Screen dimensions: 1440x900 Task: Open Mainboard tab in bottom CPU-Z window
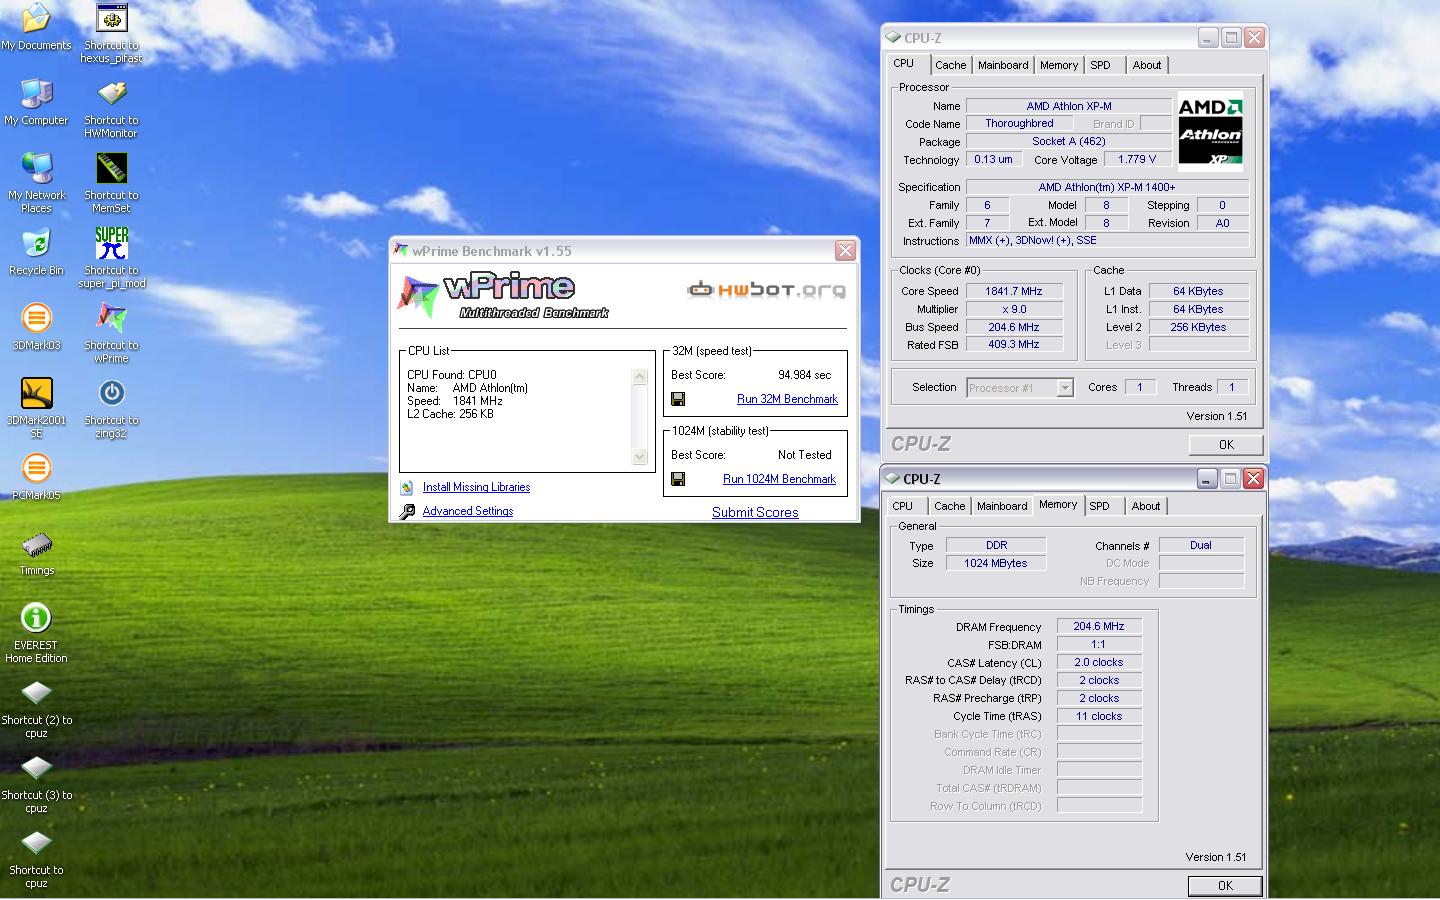pyautogui.click(x=1002, y=506)
